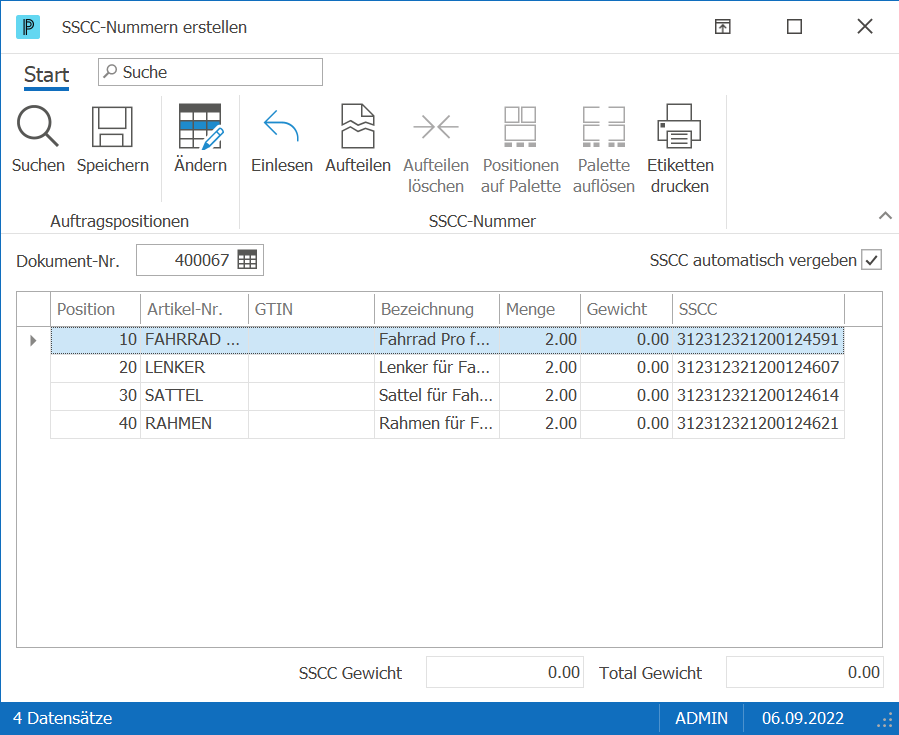Click the Suchen magnifier icon
Viewport: 899px width, 735px height.
[x=38, y=126]
